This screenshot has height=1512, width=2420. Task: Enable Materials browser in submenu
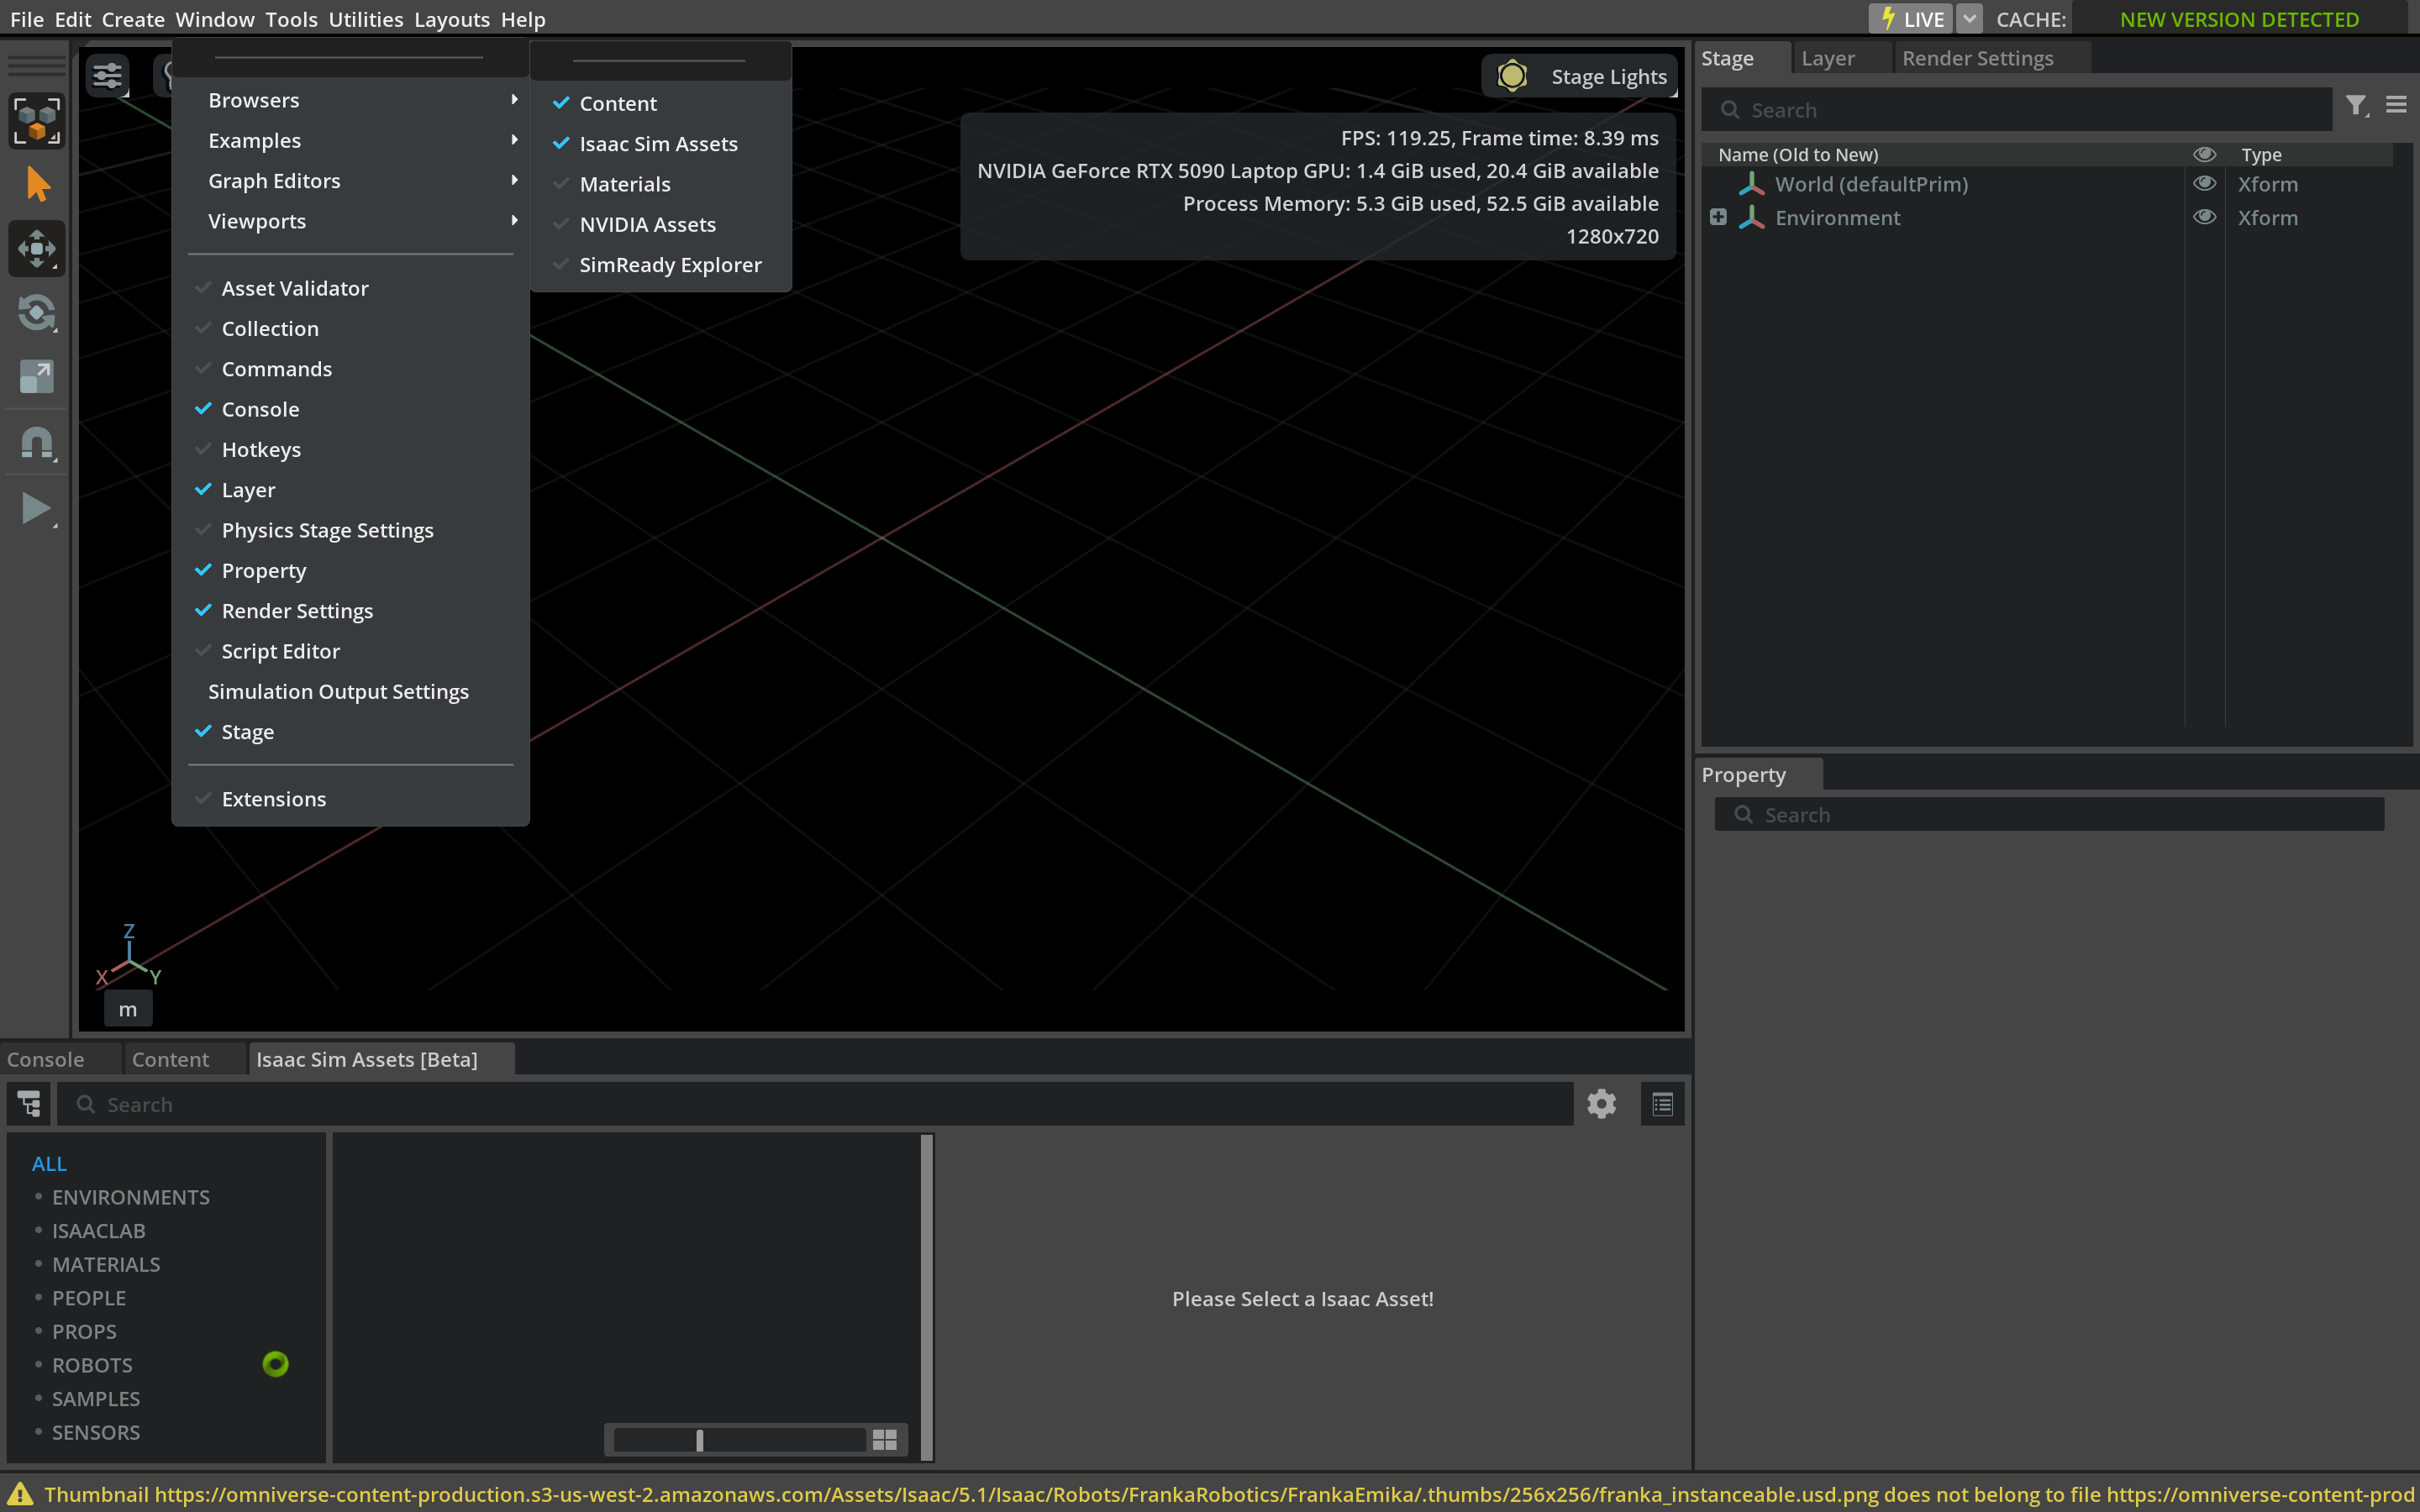pyautogui.click(x=625, y=184)
